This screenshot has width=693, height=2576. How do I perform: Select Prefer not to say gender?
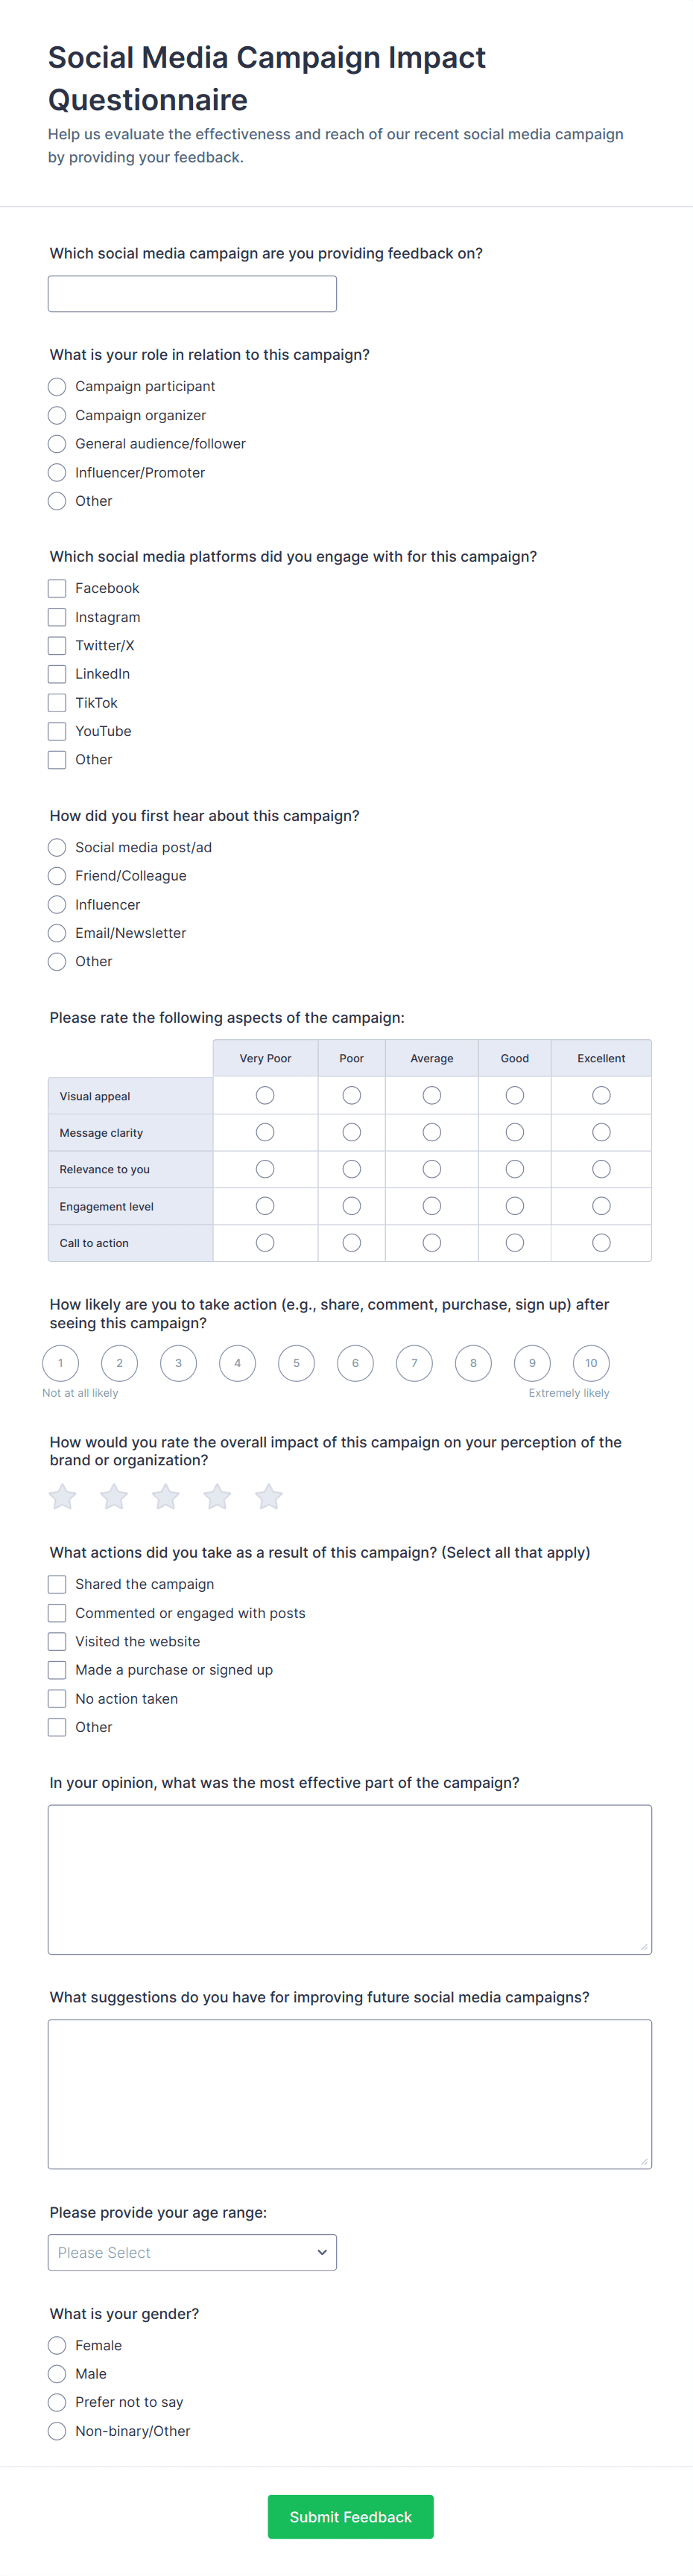pos(57,2402)
